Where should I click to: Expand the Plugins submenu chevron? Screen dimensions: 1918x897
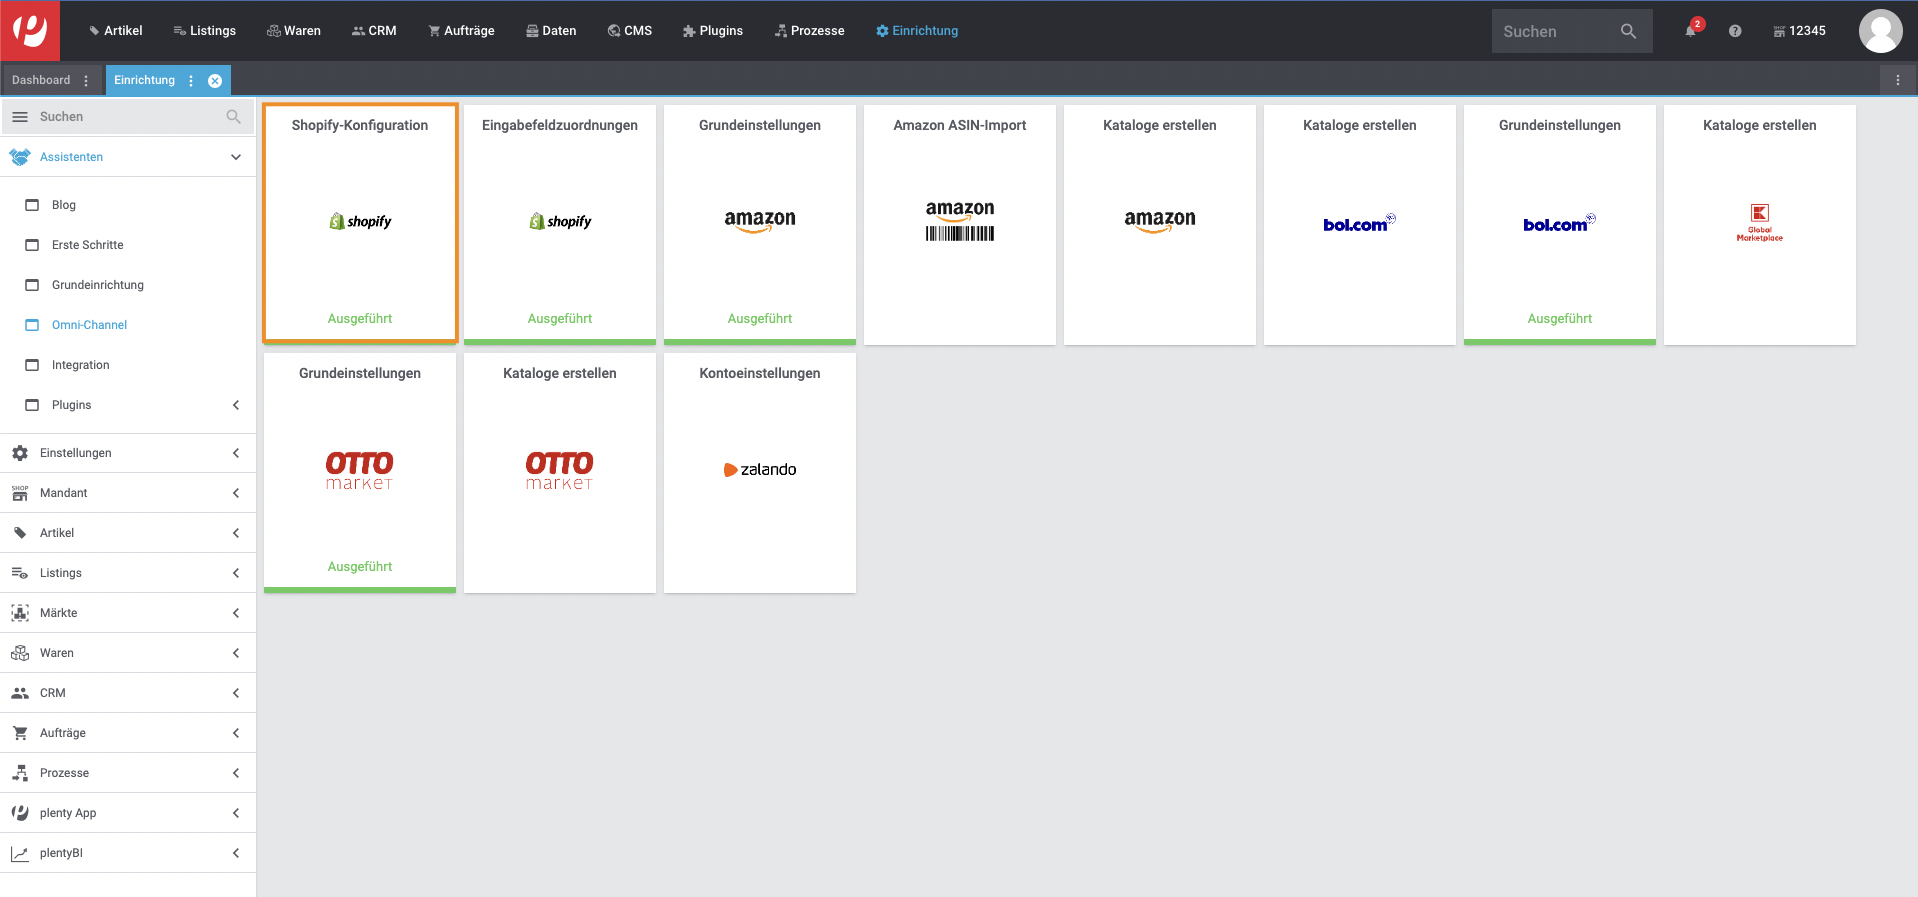pos(236,405)
